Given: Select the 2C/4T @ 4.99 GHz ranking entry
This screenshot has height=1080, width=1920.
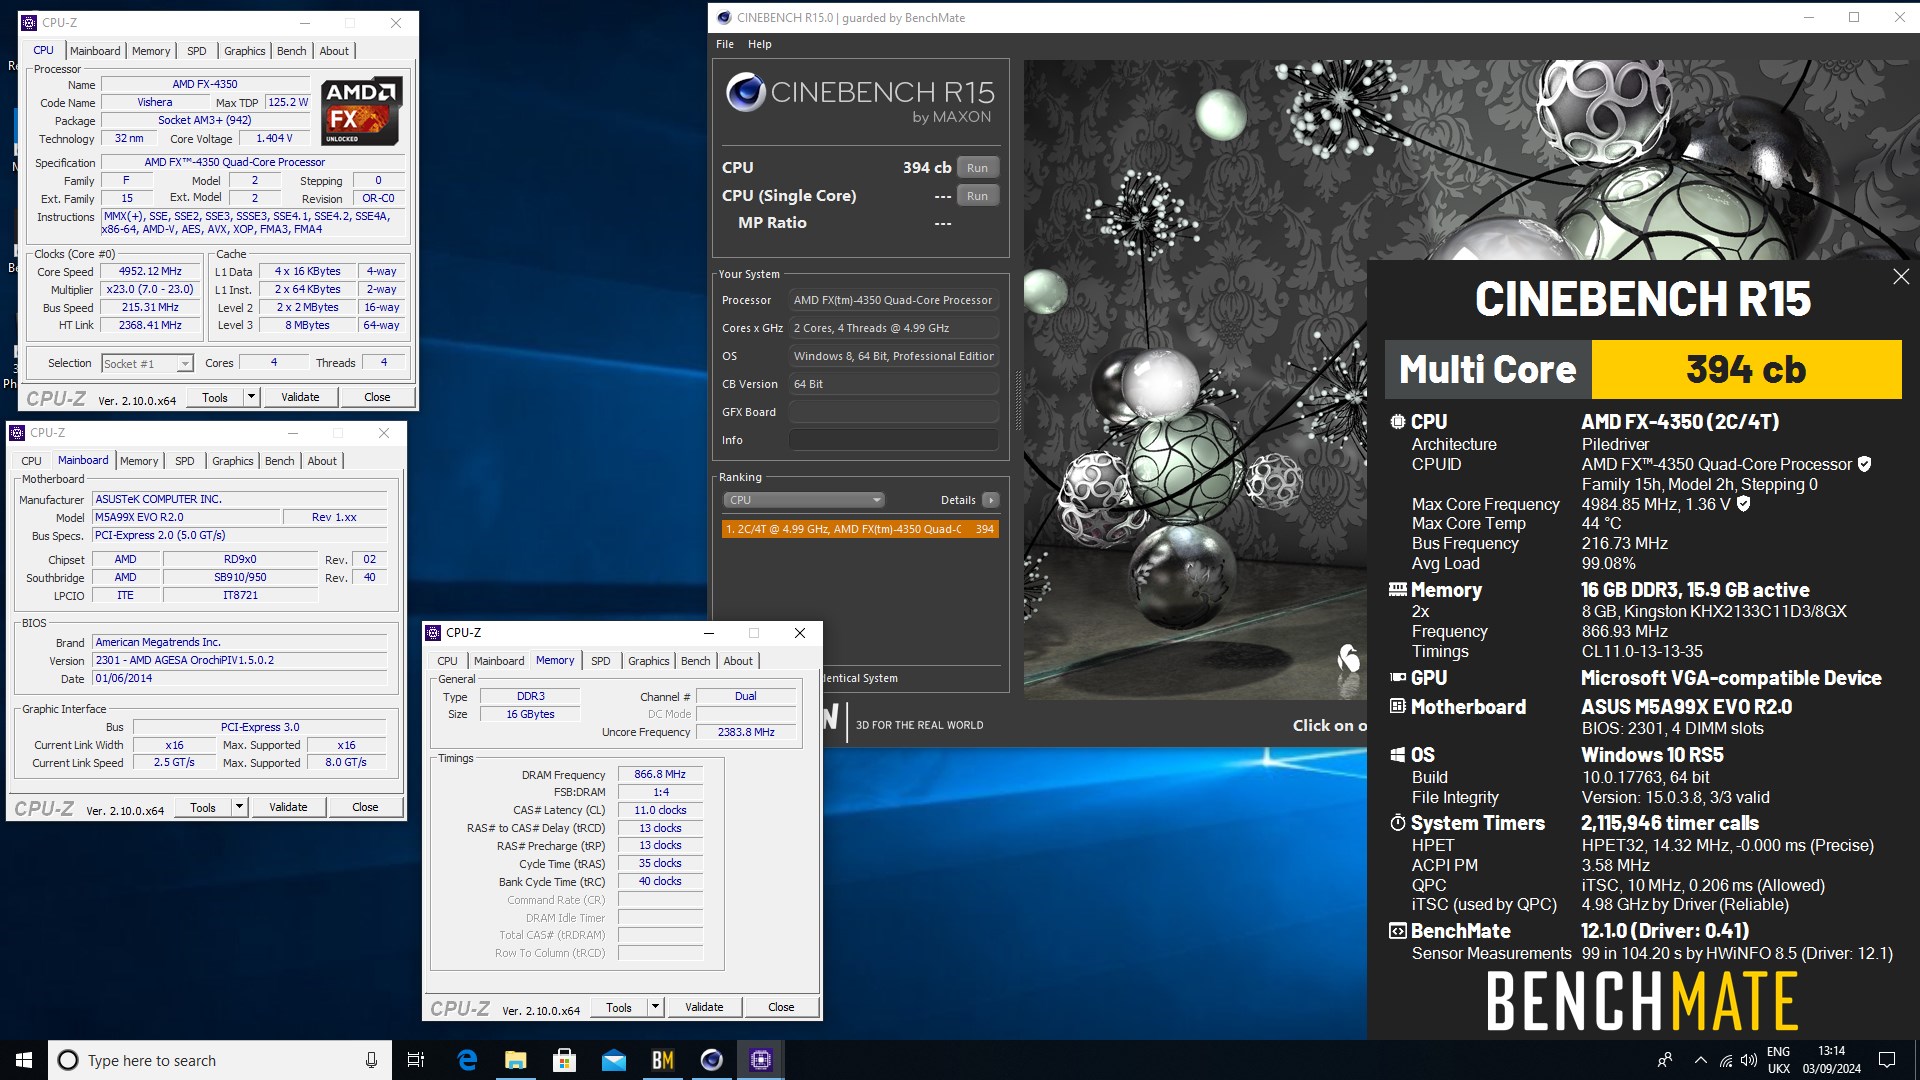Looking at the screenshot, I should tap(860, 529).
